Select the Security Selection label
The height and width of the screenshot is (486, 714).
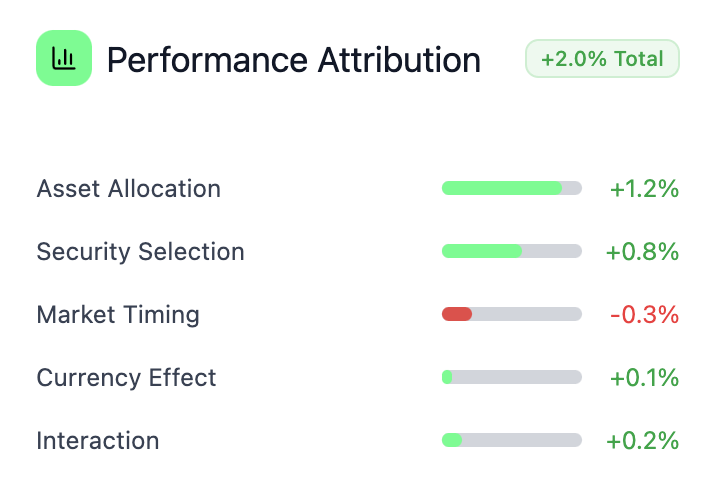[x=140, y=251]
